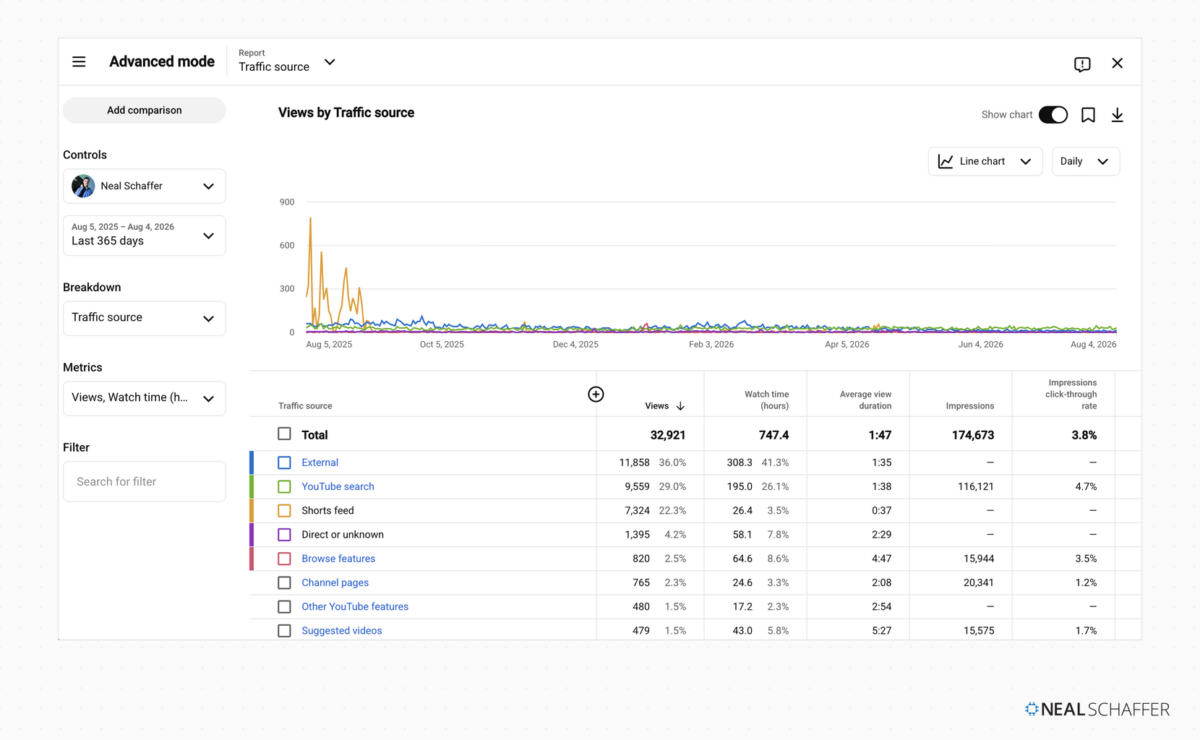Click the line chart icon in chart type selector
The height and width of the screenshot is (740, 1200).
point(945,161)
